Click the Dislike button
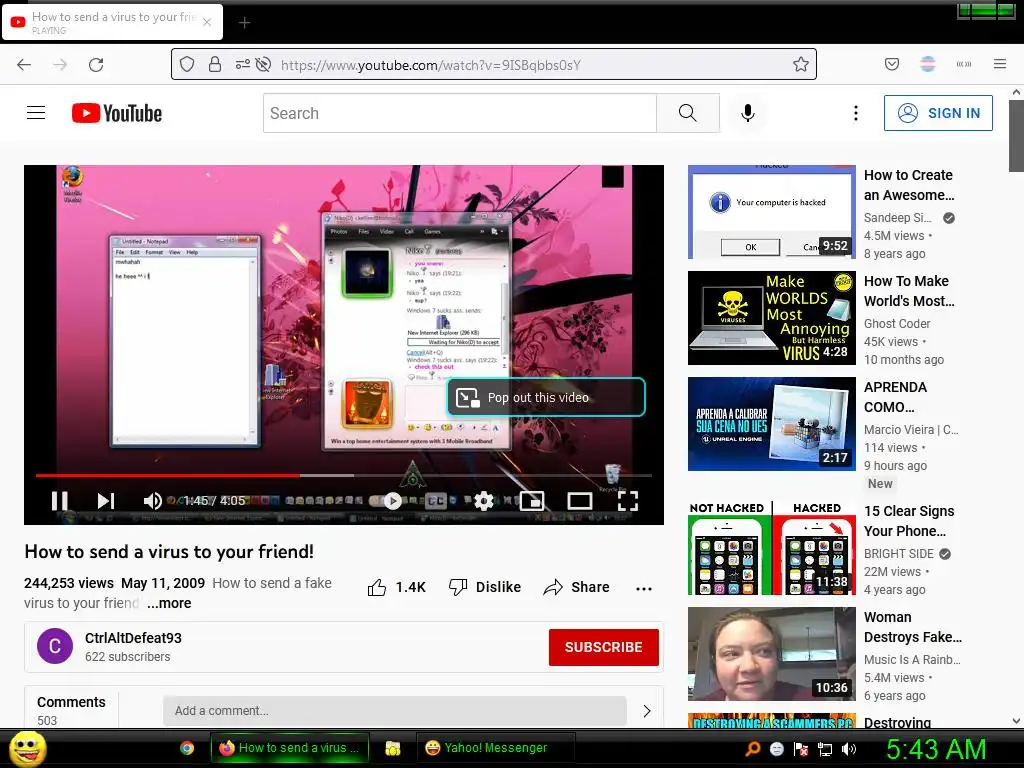The image size is (1024, 768). point(485,587)
